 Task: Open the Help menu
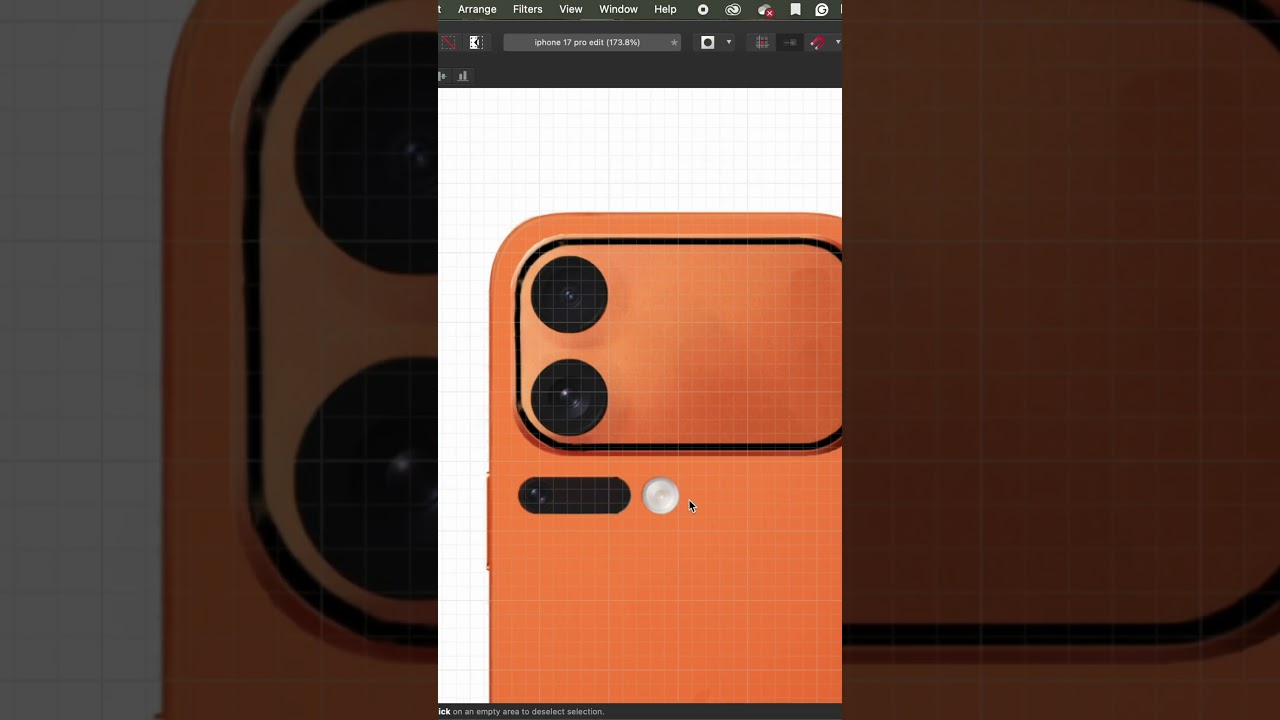[x=665, y=9]
